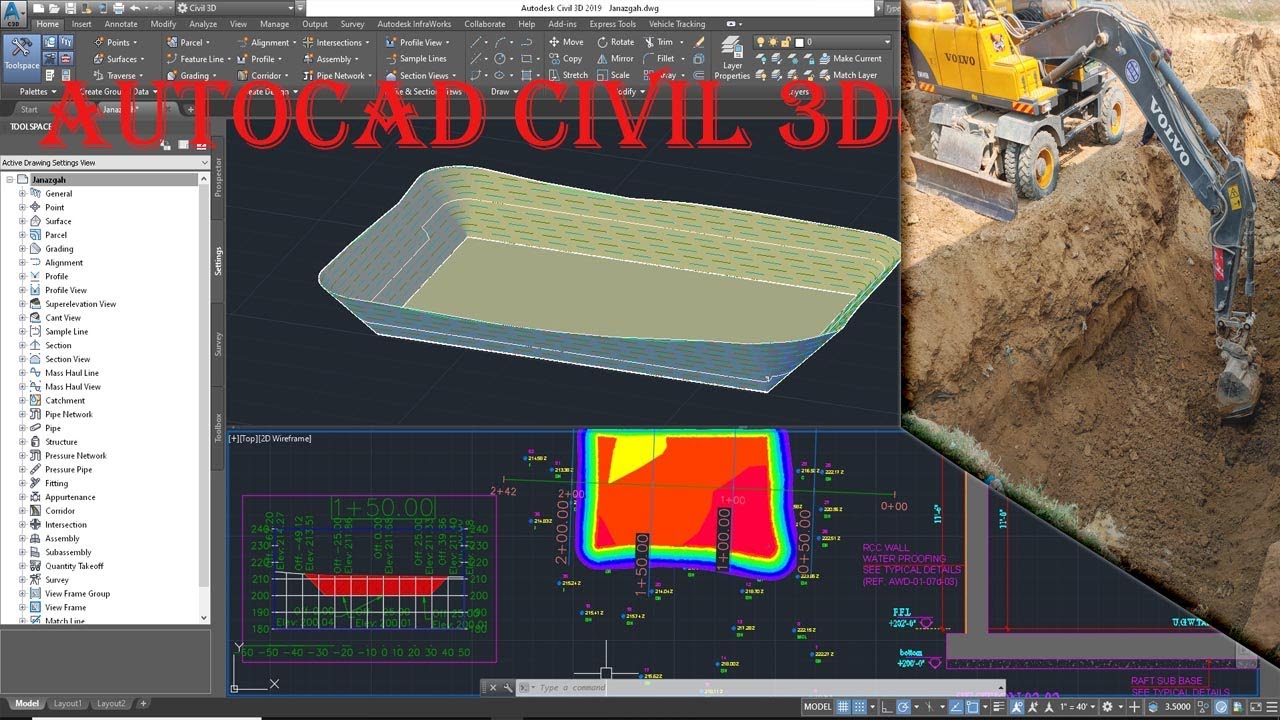The image size is (1280, 720).
Task: Click the Copy tool
Action: point(565,58)
